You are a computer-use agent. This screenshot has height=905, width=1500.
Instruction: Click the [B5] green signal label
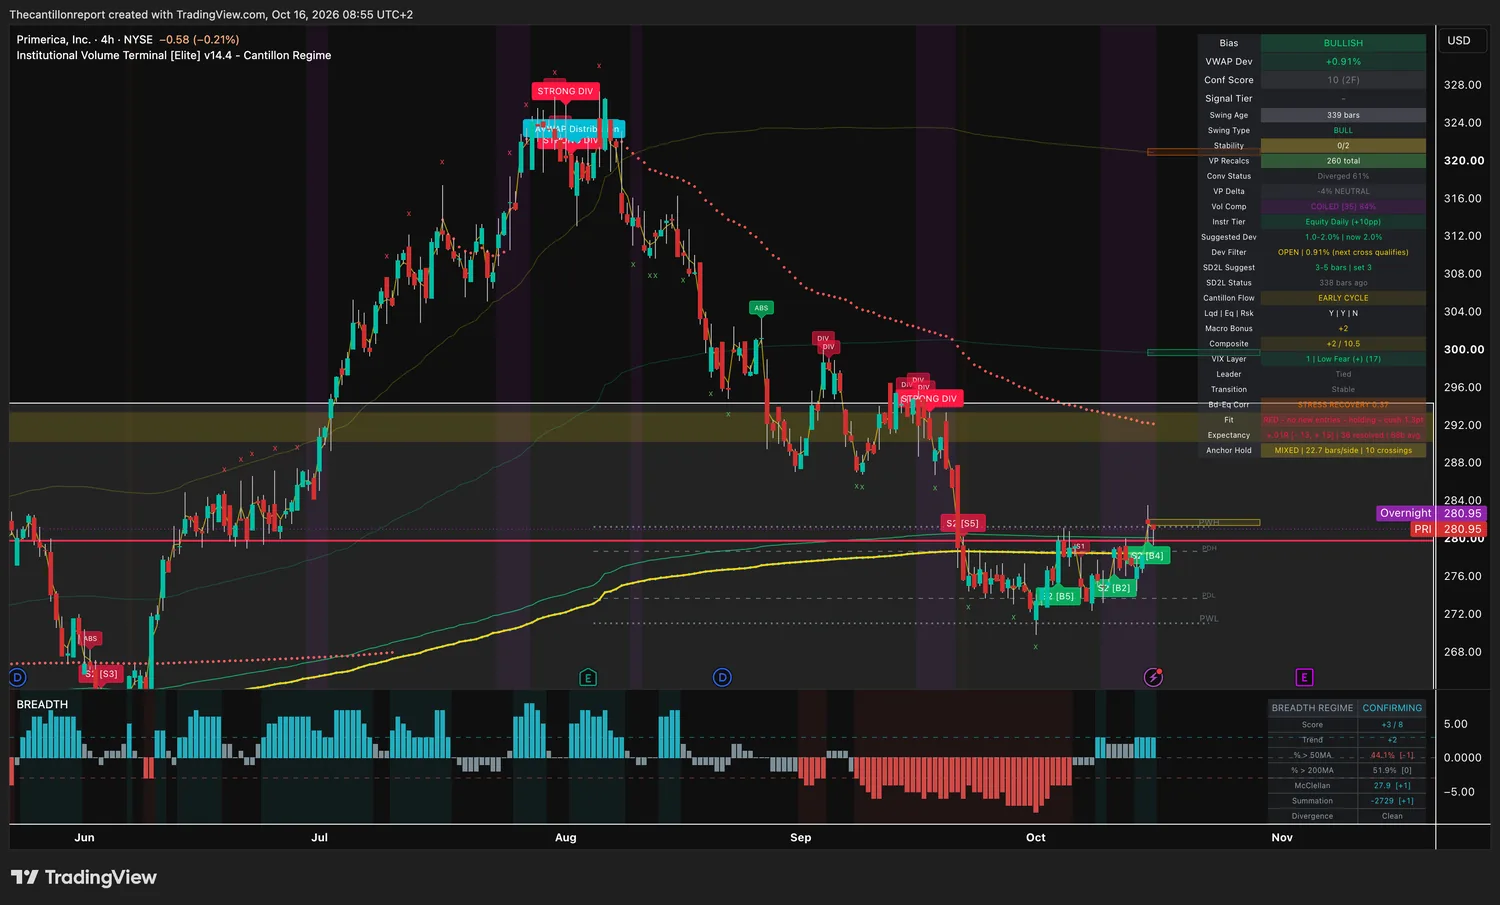click(1059, 596)
